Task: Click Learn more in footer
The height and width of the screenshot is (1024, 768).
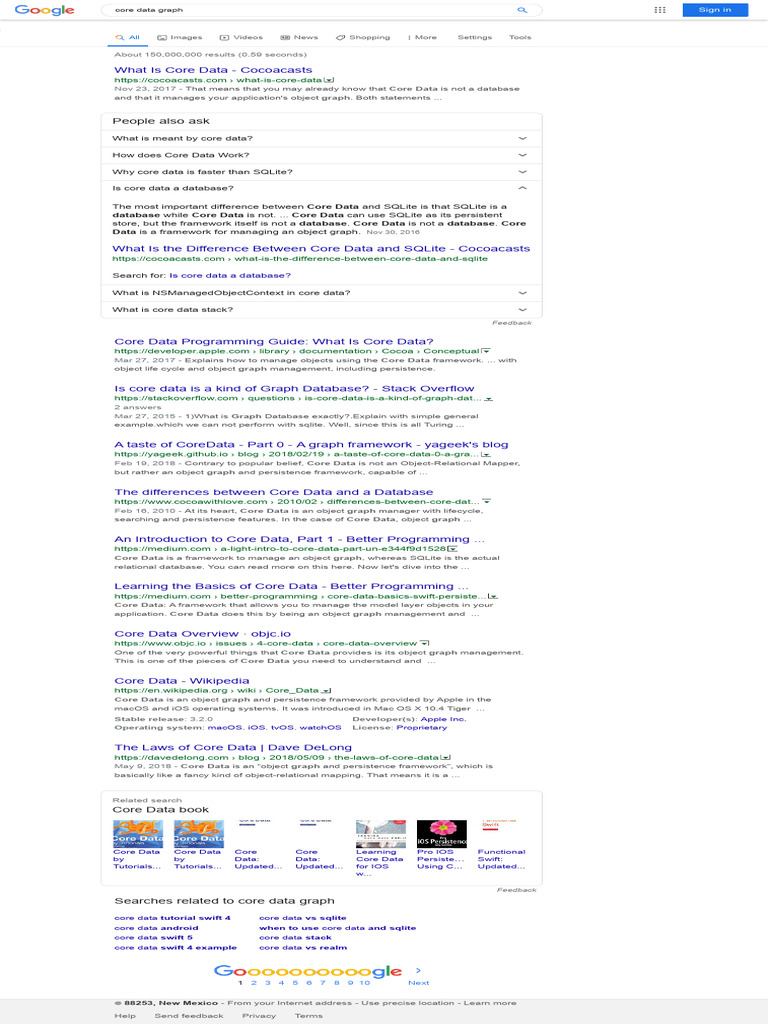Action: click(x=490, y=1003)
